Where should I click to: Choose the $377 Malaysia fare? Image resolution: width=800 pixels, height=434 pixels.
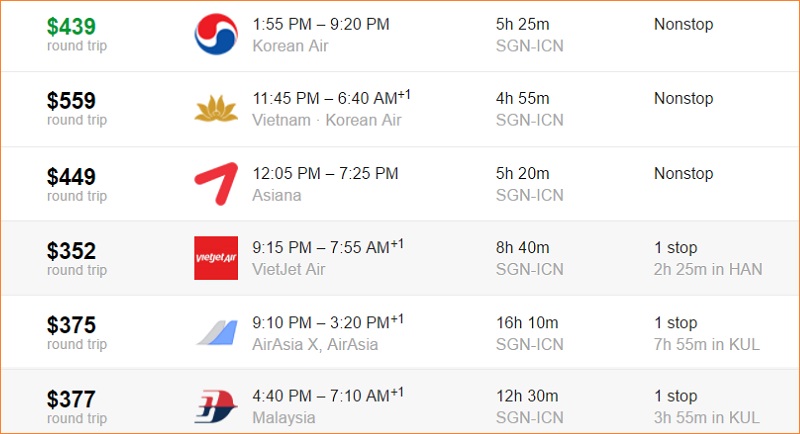71,399
